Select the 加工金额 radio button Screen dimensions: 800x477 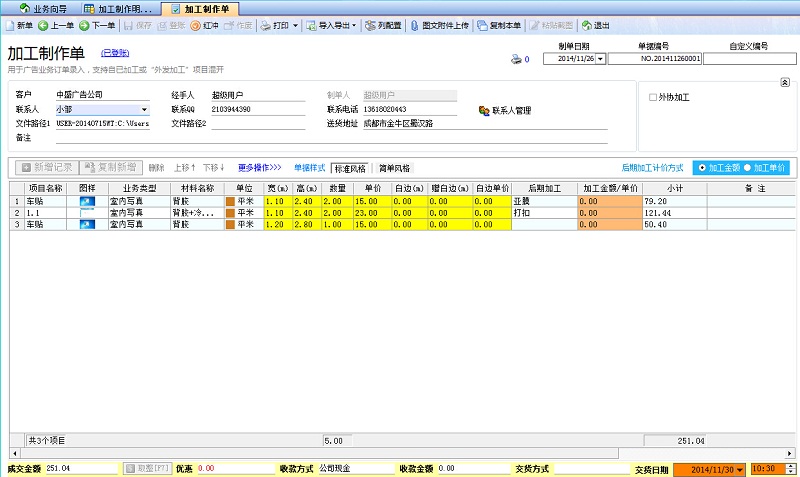[704, 168]
